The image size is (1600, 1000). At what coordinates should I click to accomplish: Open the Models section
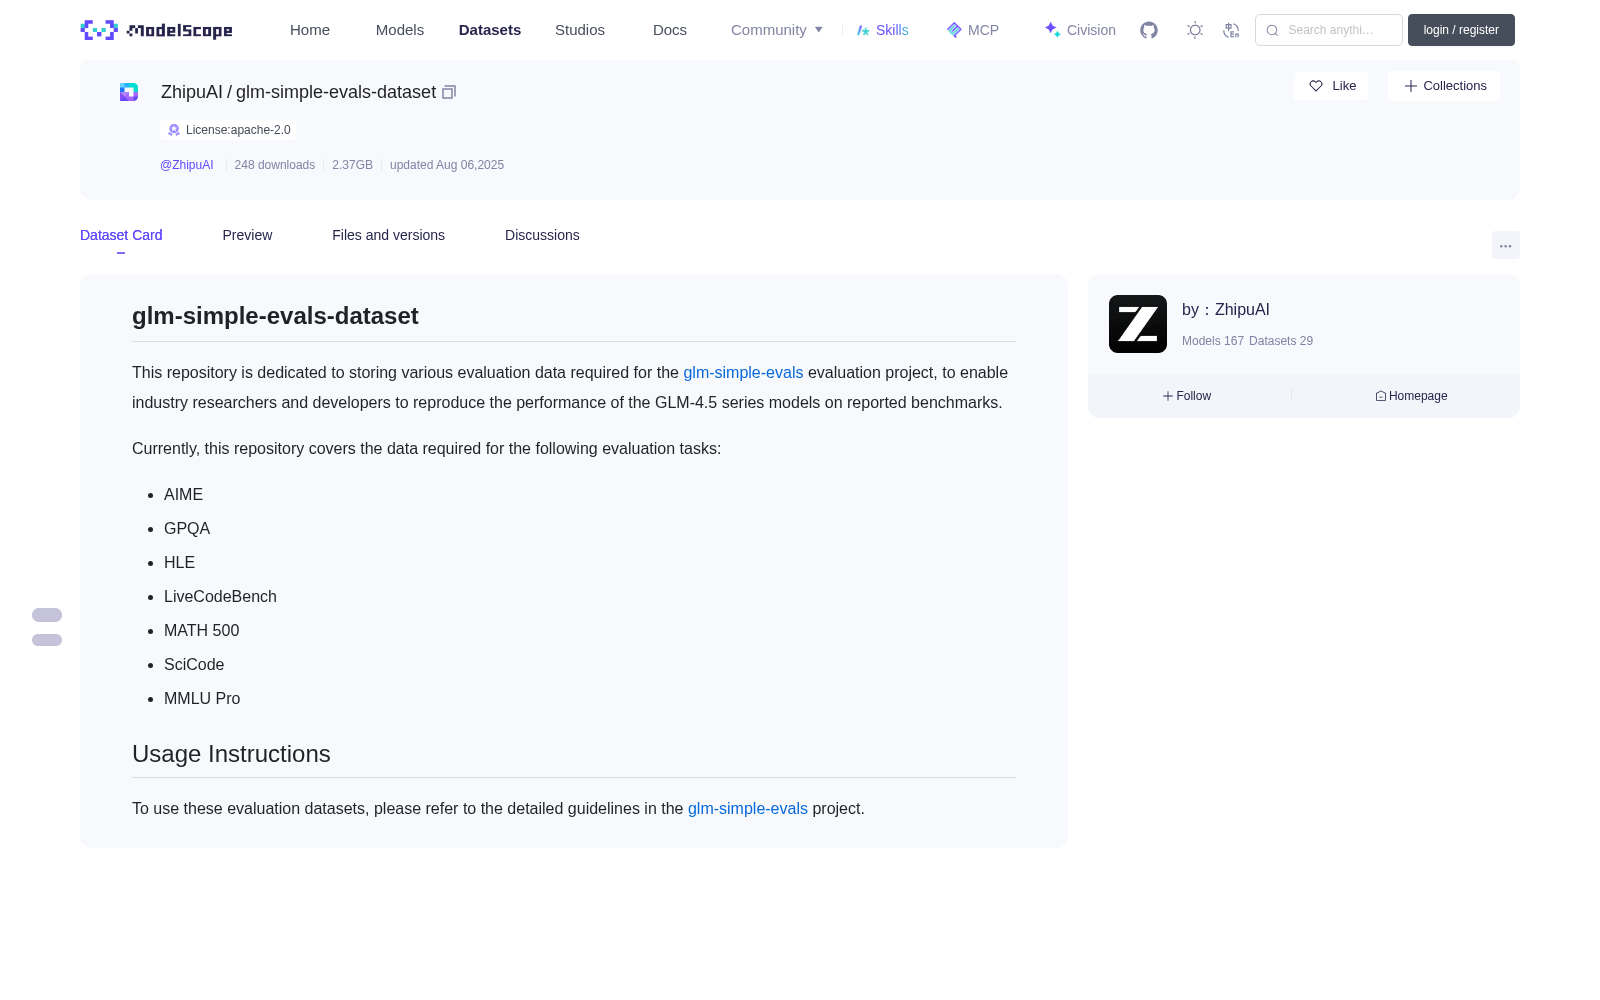click(x=400, y=30)
